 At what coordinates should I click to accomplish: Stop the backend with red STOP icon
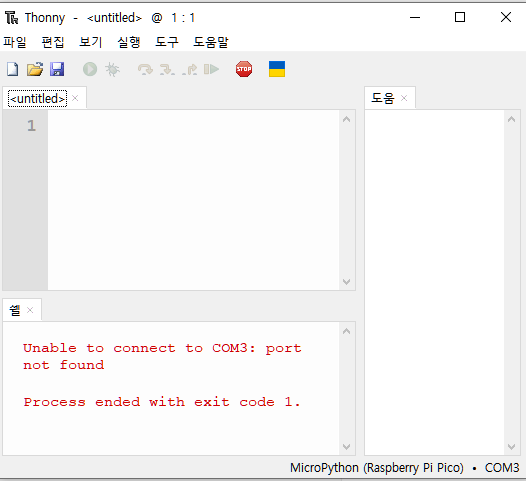[x=244, y=69]
